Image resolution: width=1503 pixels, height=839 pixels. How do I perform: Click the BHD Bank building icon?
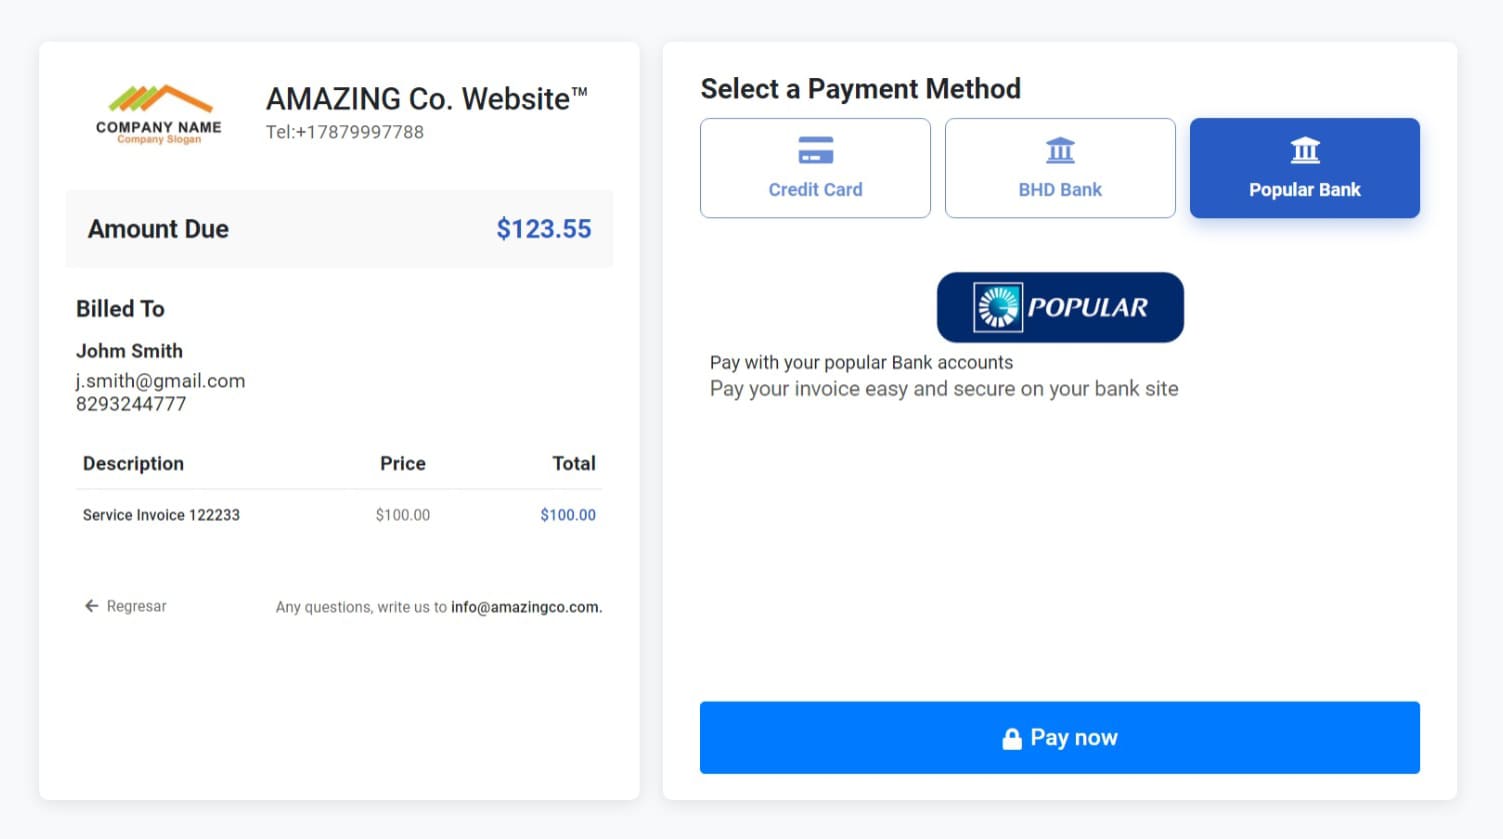[x=1060, y=151]
